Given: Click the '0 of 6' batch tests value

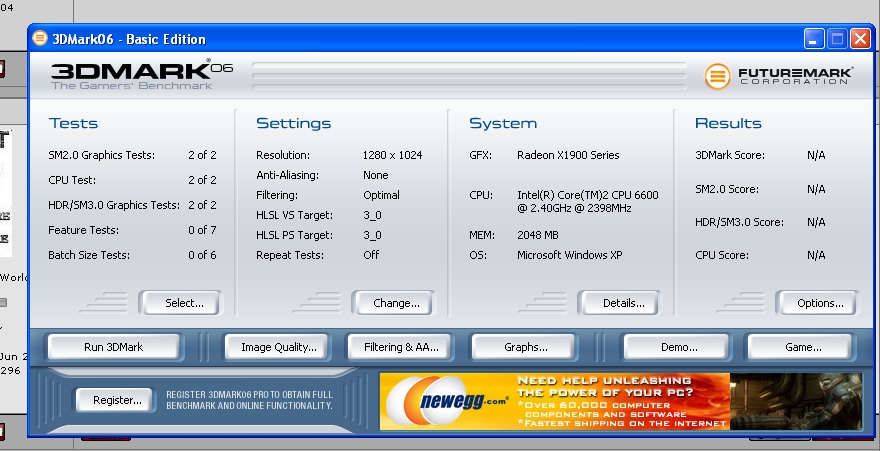Looking at the screenshot, I should tap(202, 255).
